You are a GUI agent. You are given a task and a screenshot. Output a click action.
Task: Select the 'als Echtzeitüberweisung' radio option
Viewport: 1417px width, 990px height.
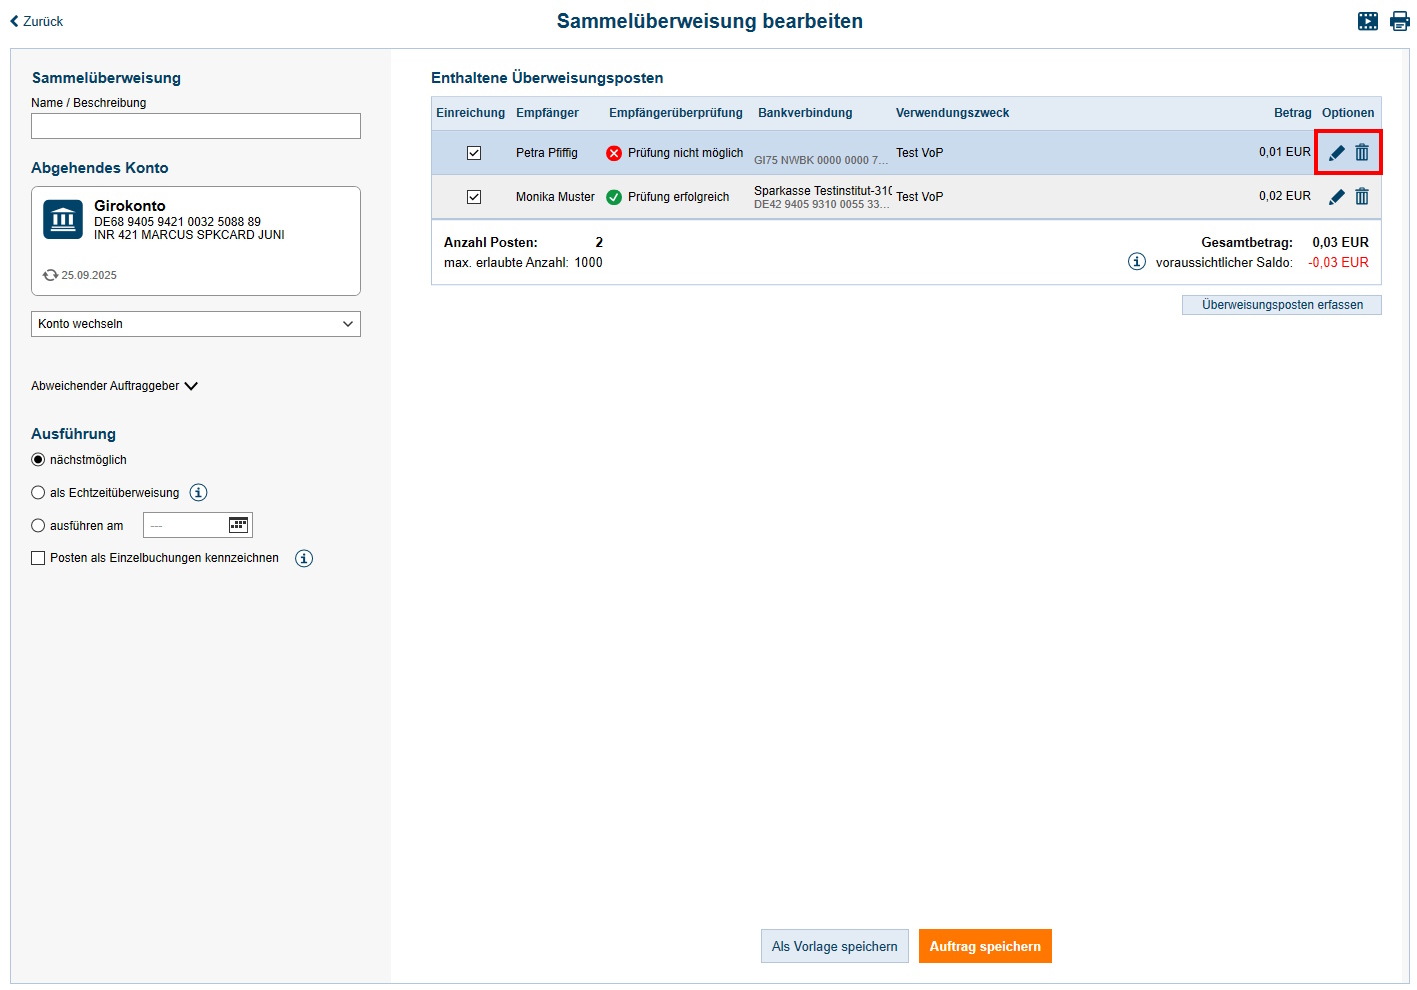point(38,493)
